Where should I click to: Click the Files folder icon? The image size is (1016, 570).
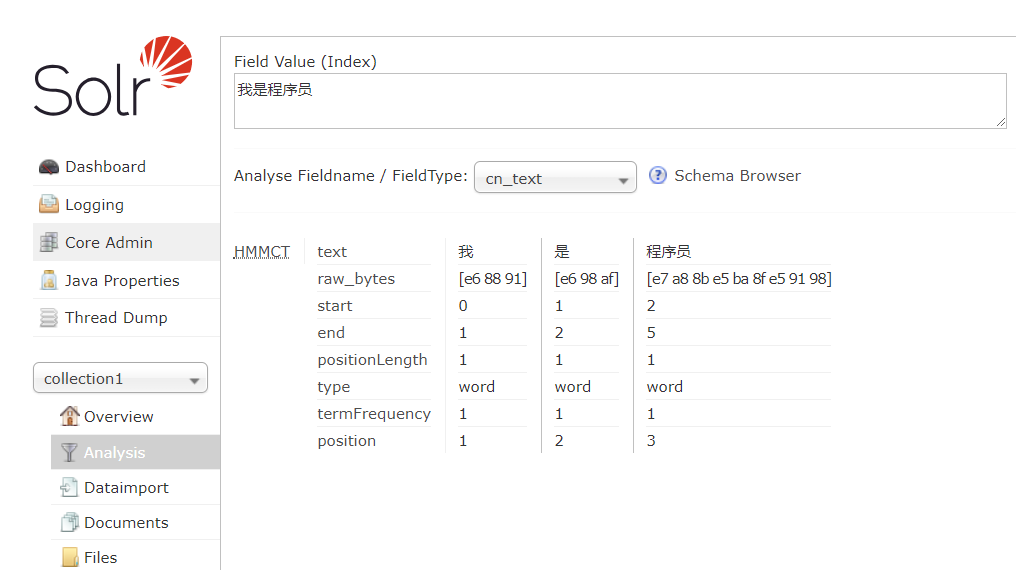(69, 558)
